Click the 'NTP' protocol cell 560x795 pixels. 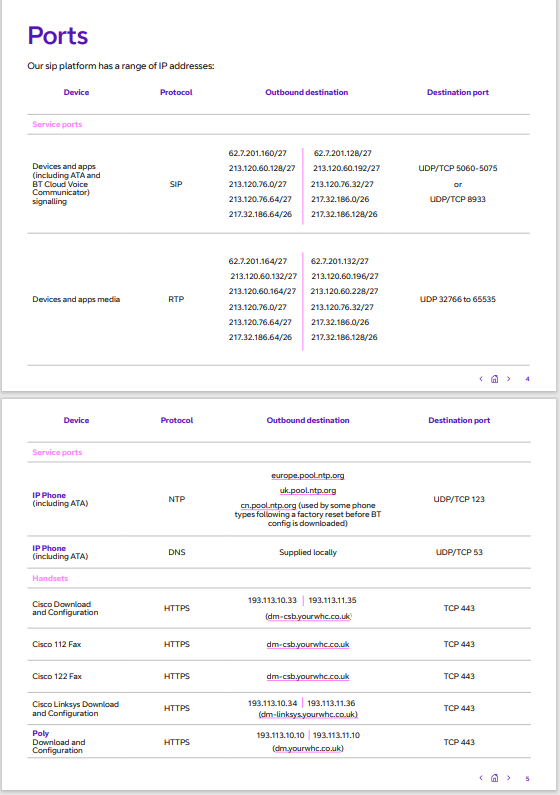tap(176, 499)
